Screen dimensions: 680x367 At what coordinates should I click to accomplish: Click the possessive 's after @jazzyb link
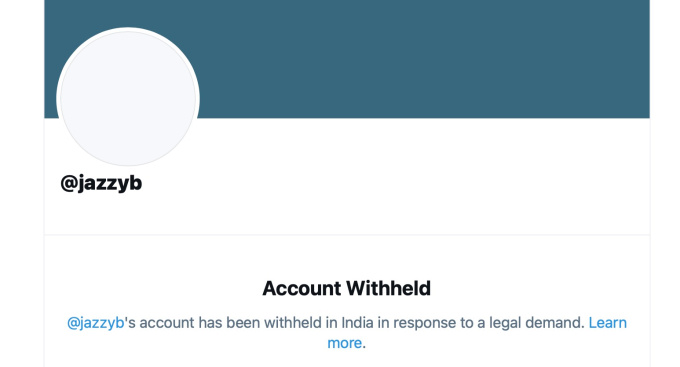click(130, 323)
